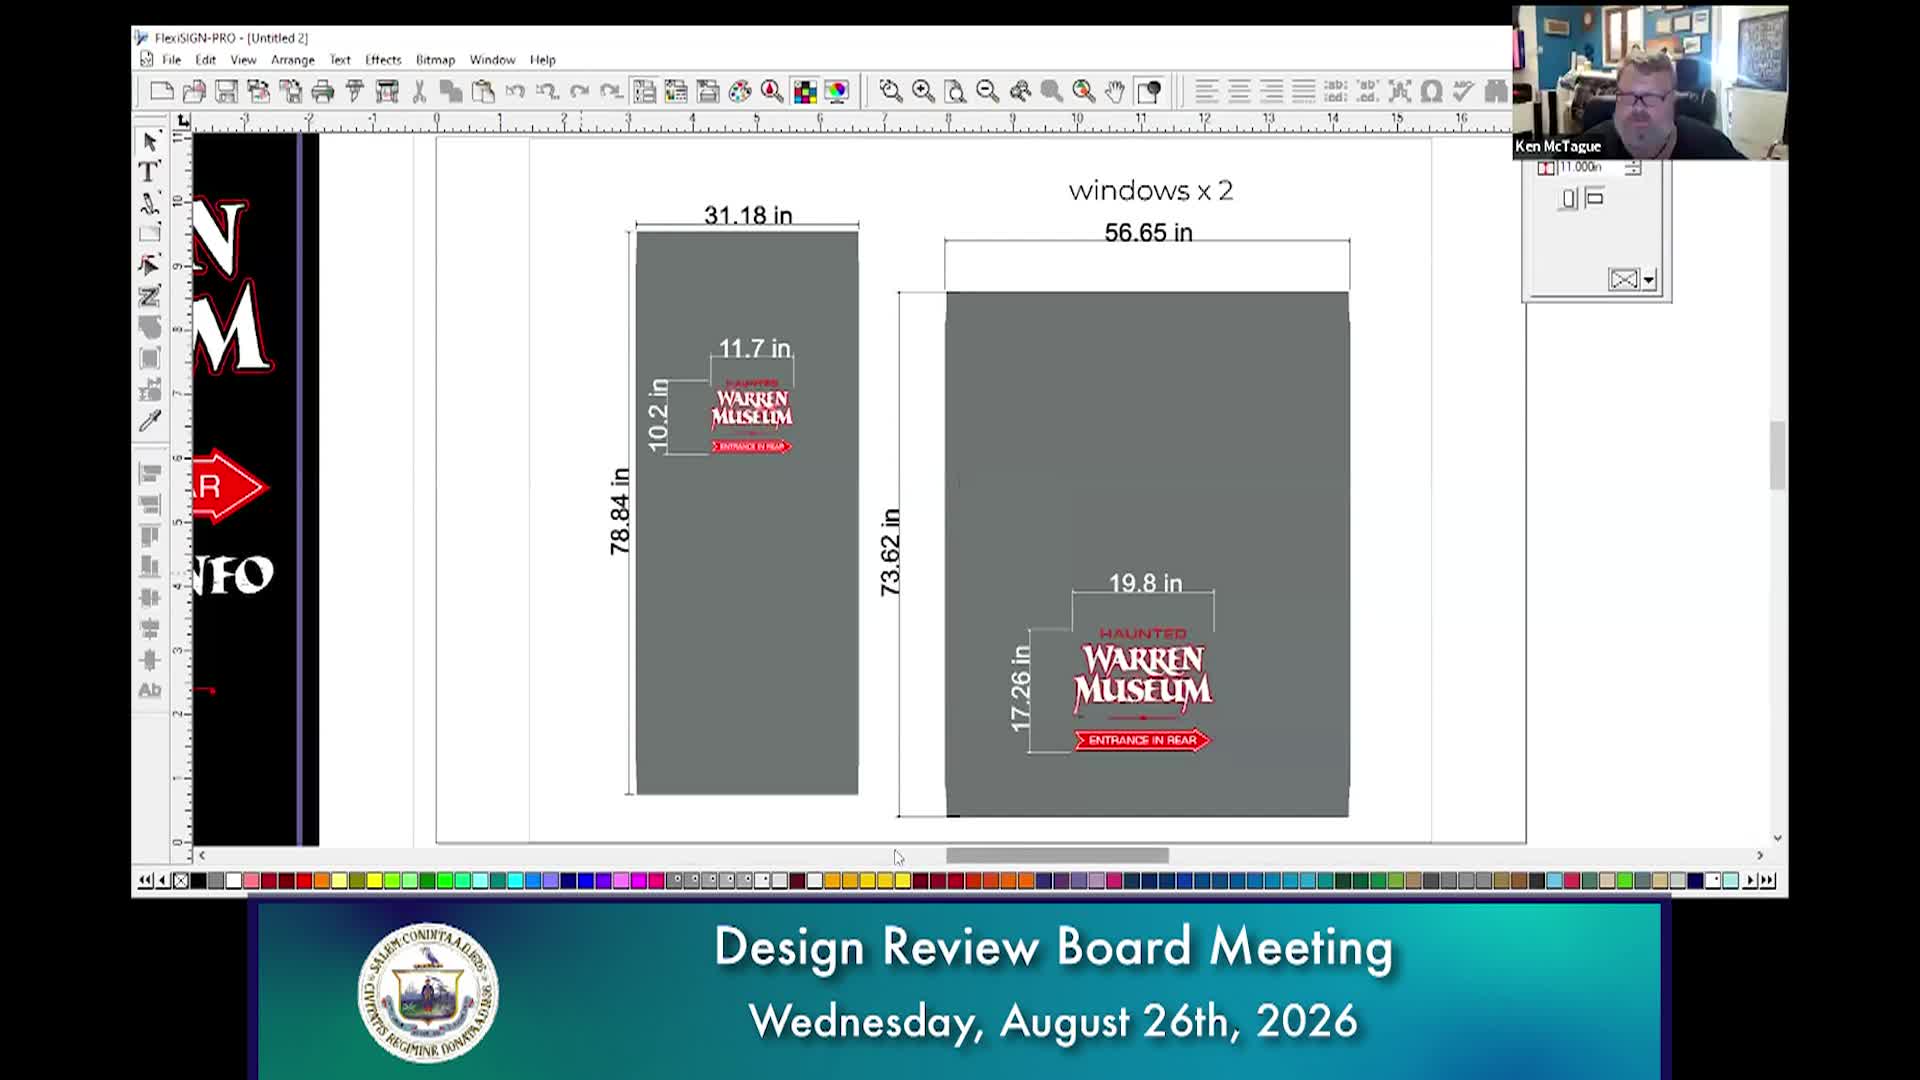
Task: Select the node edit arrow tool
Action: 150,265
